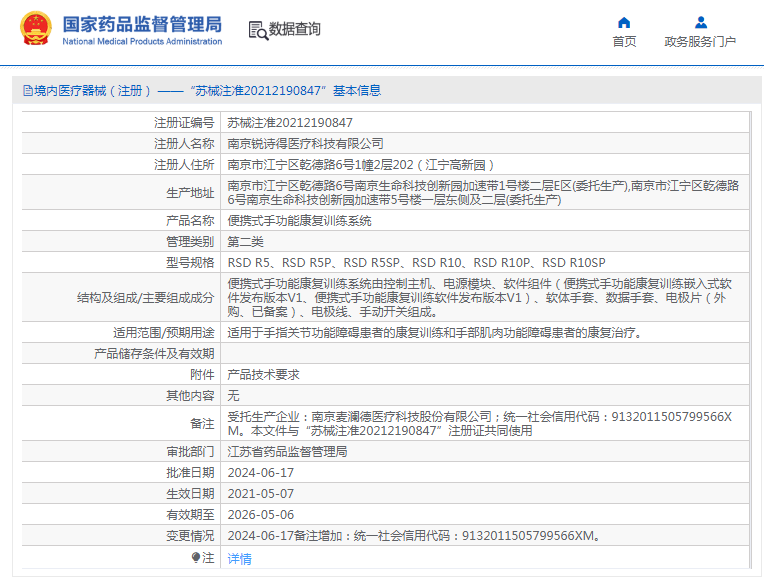The width and height of the screenshot is (764, 580).
Task: Click the 产品技术要求 attachment value
Action: point(264,374)
